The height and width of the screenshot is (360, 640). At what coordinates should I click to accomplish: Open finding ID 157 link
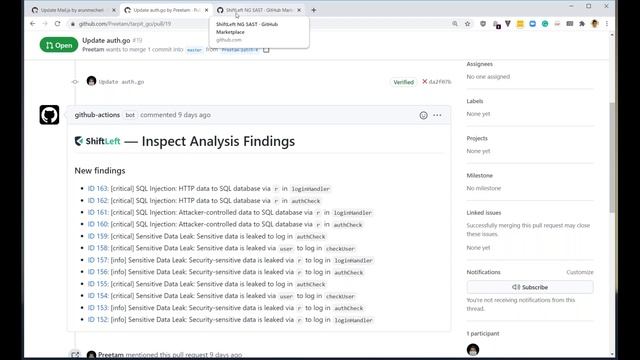pyautogui.click(x=98, y=260)
